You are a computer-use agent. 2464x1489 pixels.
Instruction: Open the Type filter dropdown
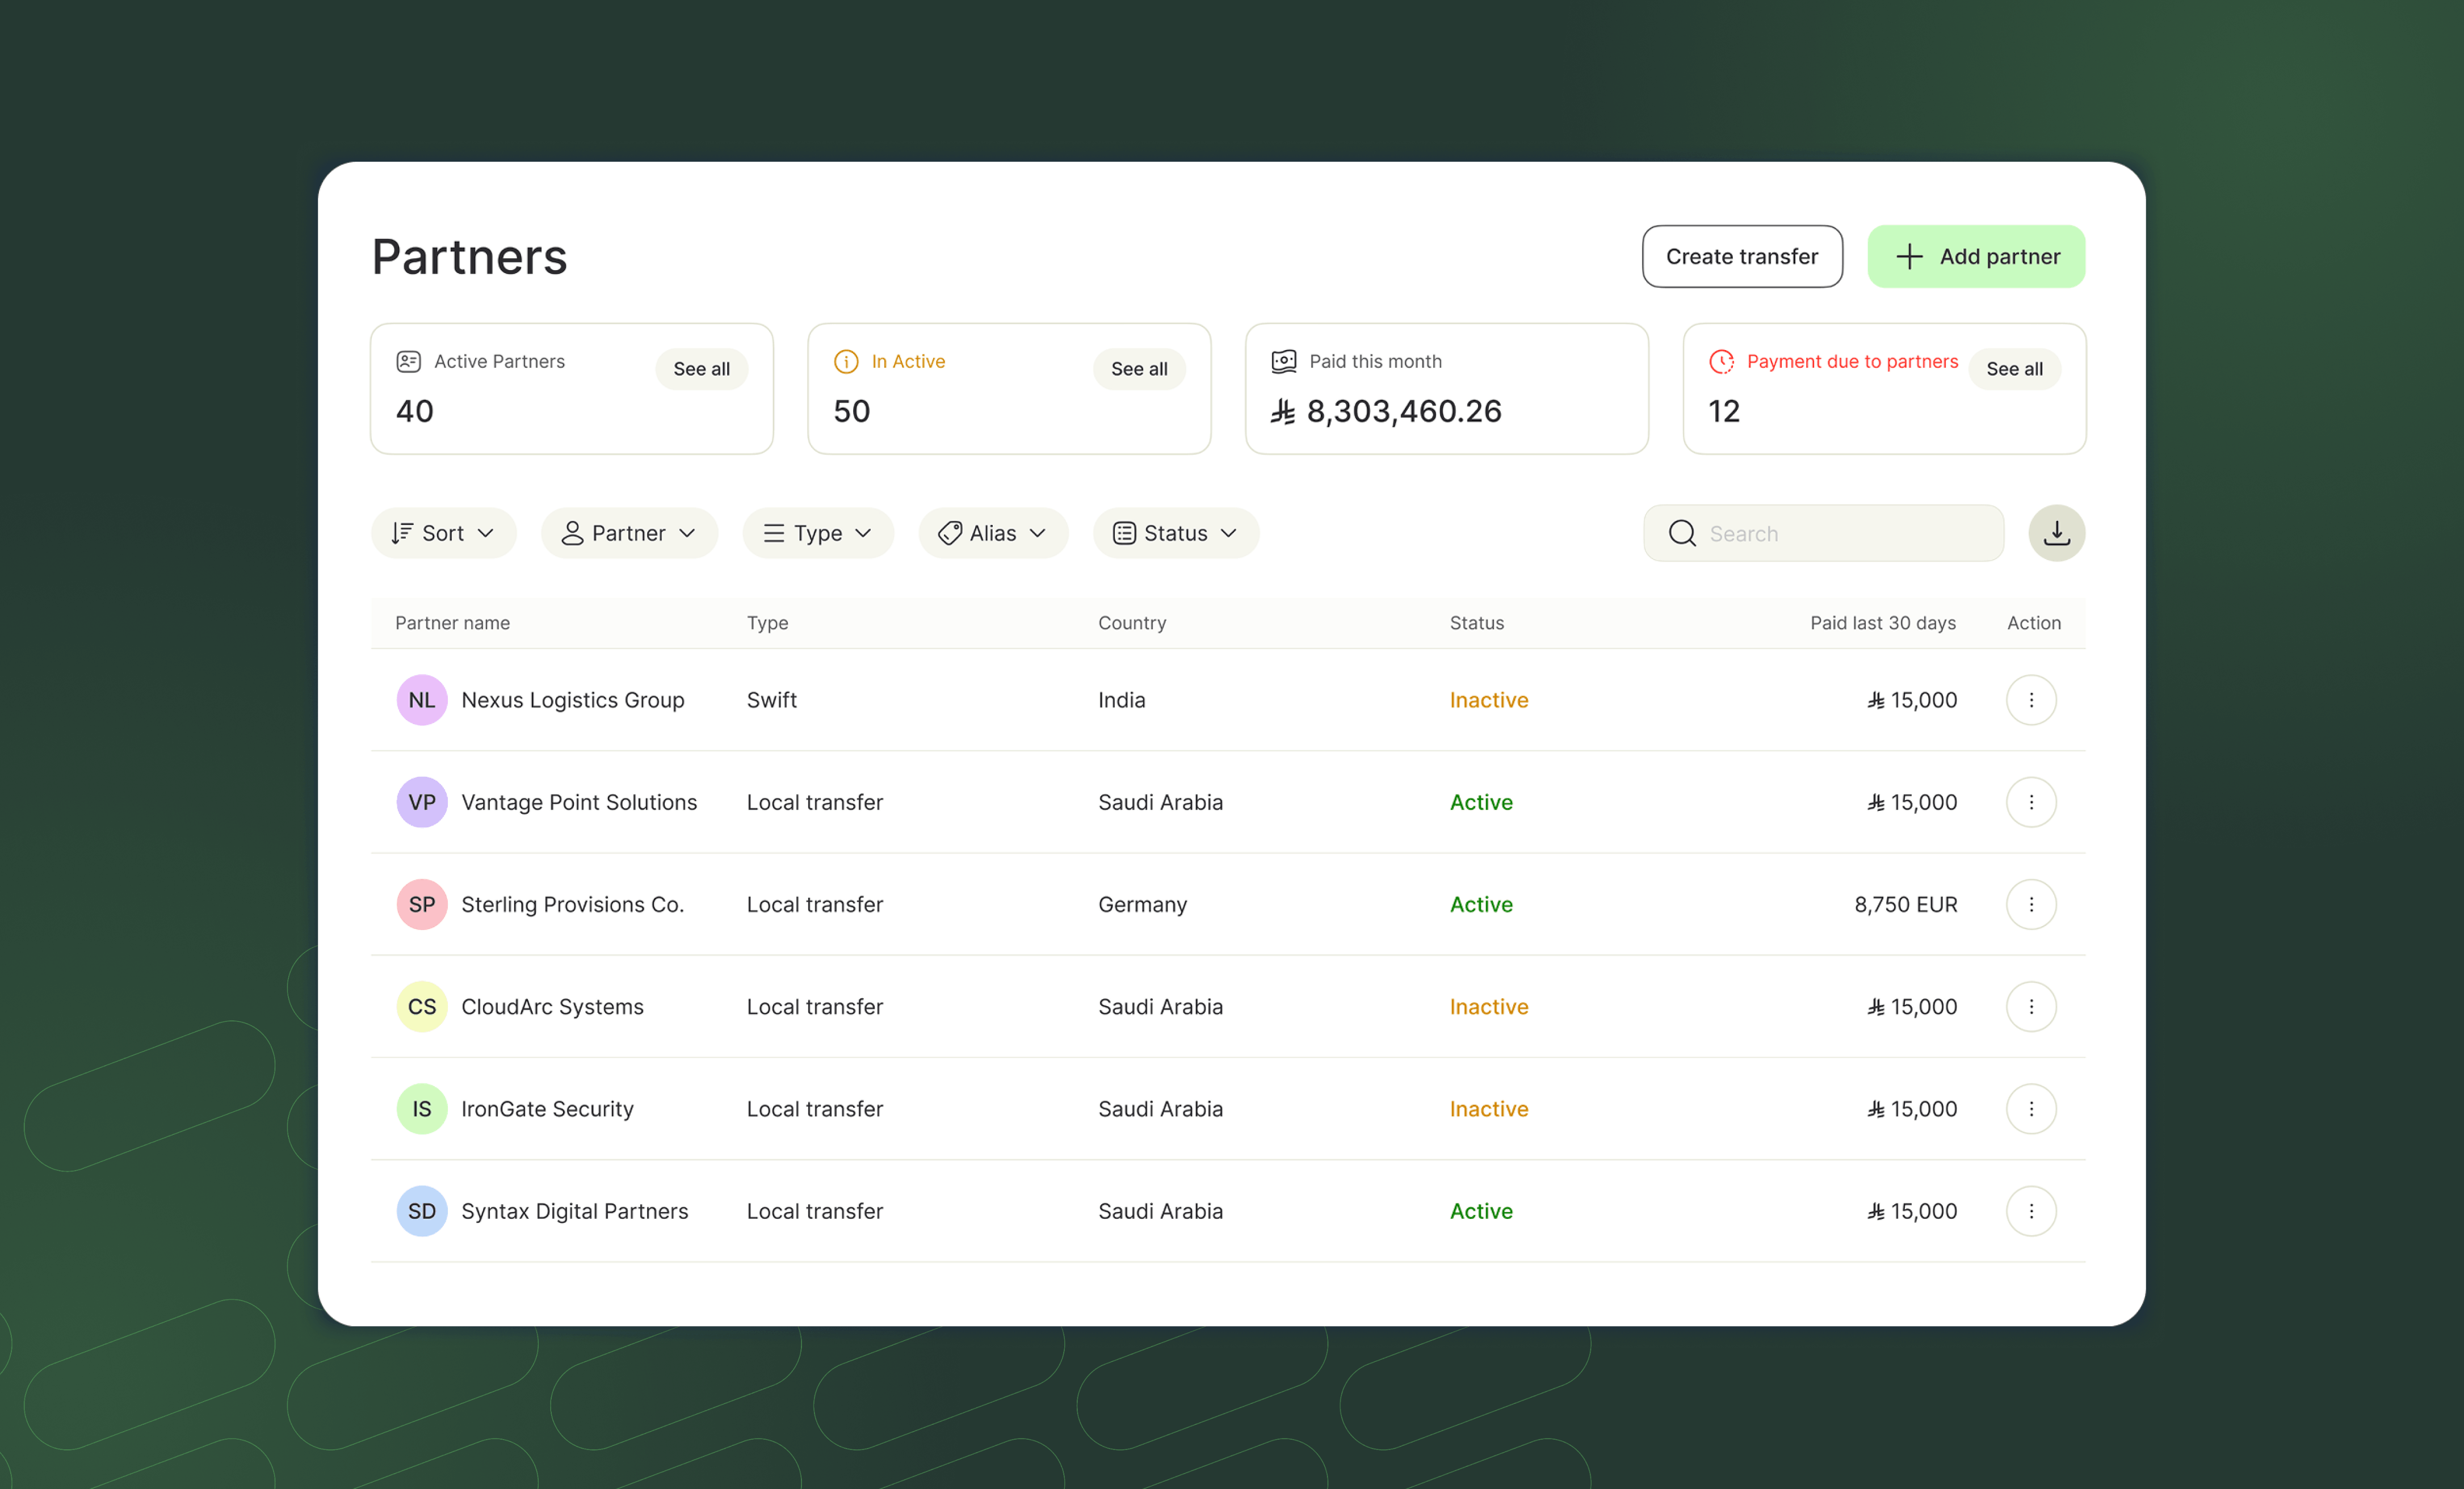click(818, 533)
